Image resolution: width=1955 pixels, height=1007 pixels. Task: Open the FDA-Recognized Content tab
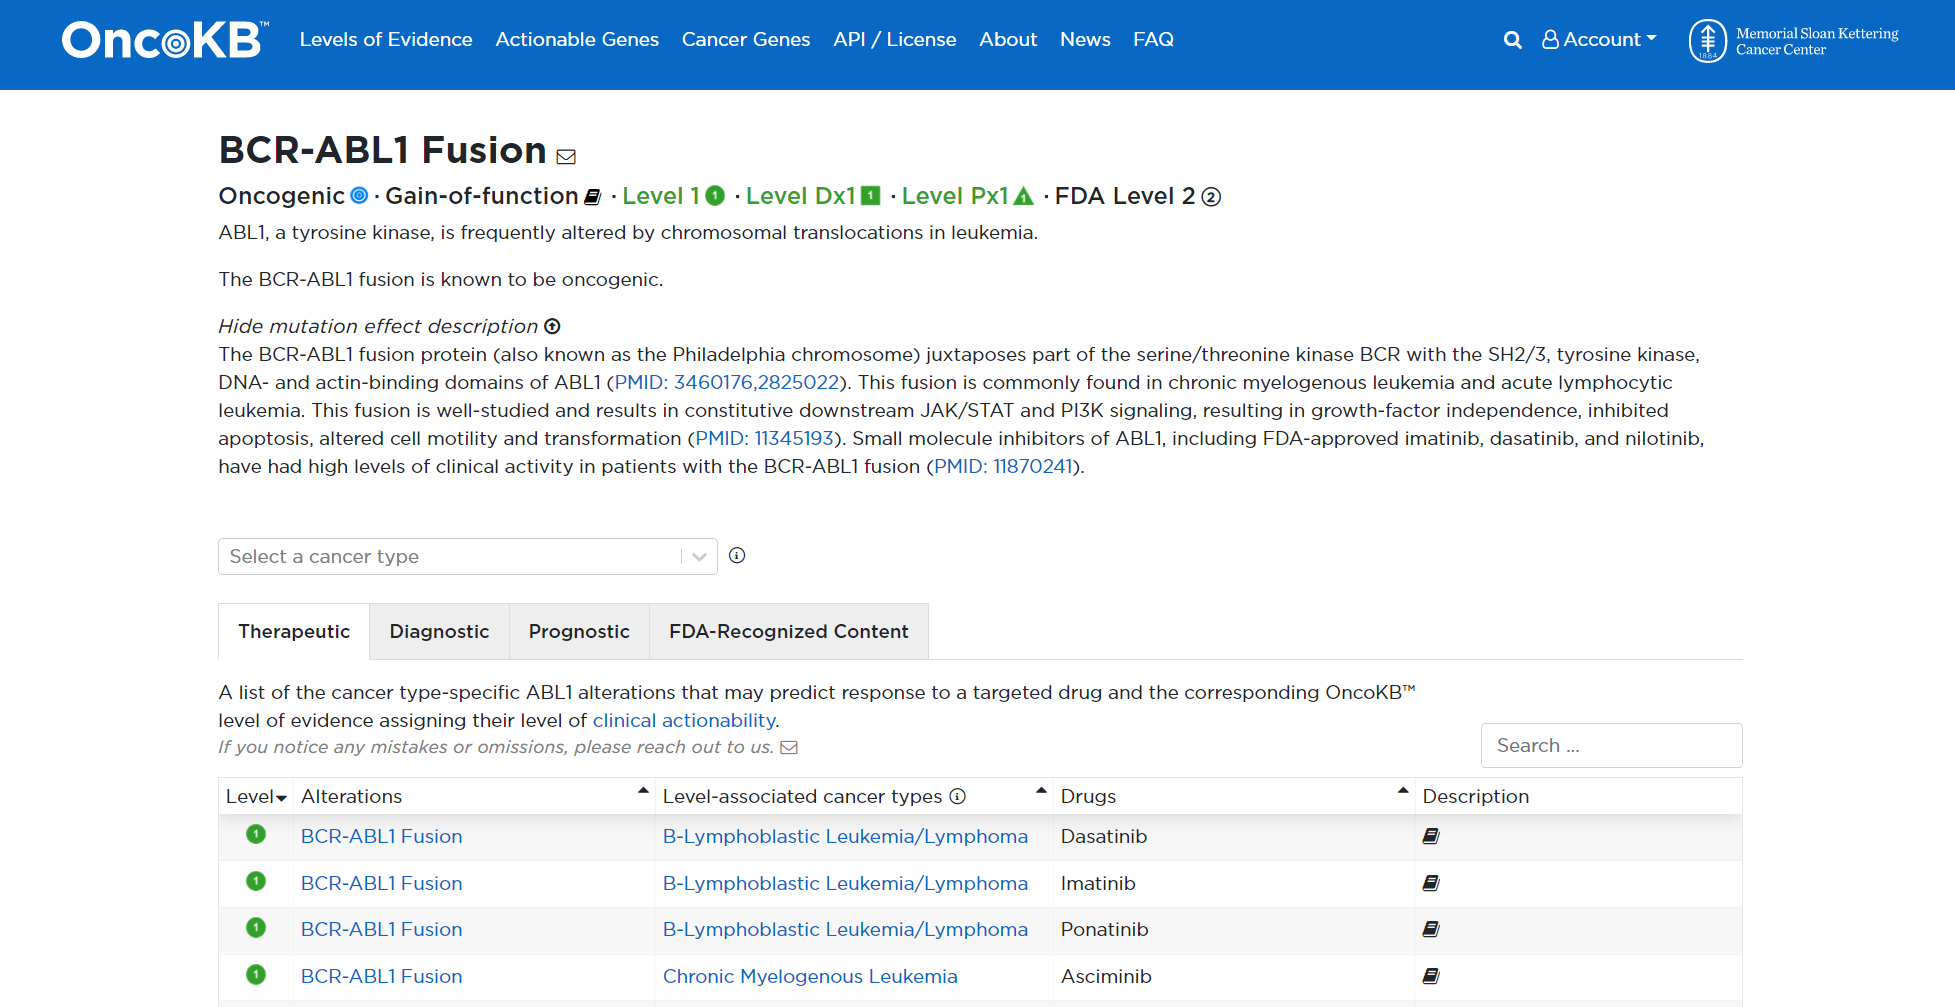[x=789, y=631]
